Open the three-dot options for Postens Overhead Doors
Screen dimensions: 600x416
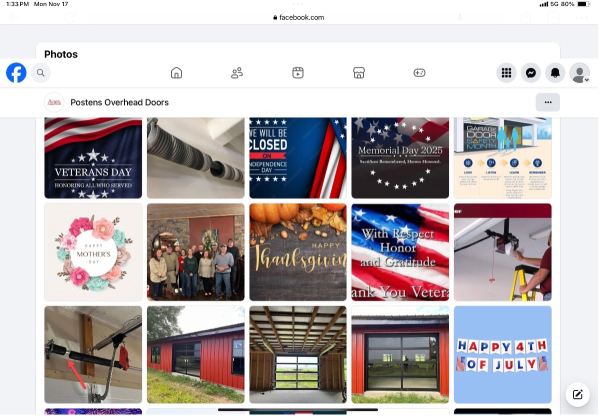pos(548,102)
